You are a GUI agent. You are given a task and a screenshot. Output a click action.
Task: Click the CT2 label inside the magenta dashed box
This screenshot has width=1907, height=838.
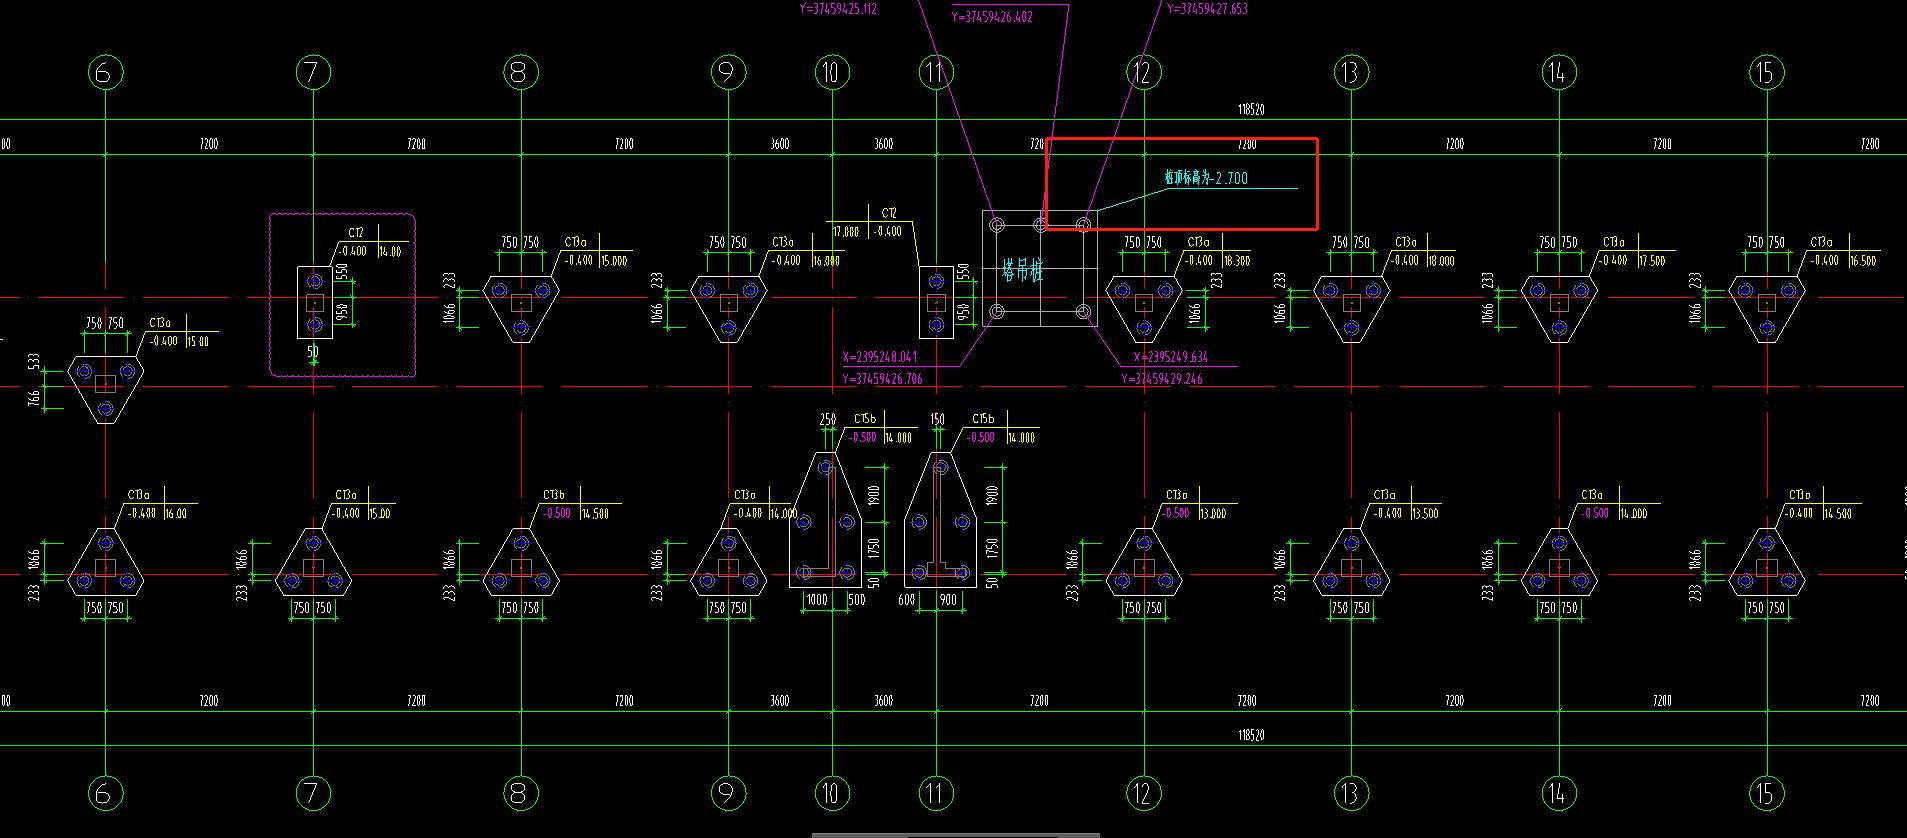356,233
